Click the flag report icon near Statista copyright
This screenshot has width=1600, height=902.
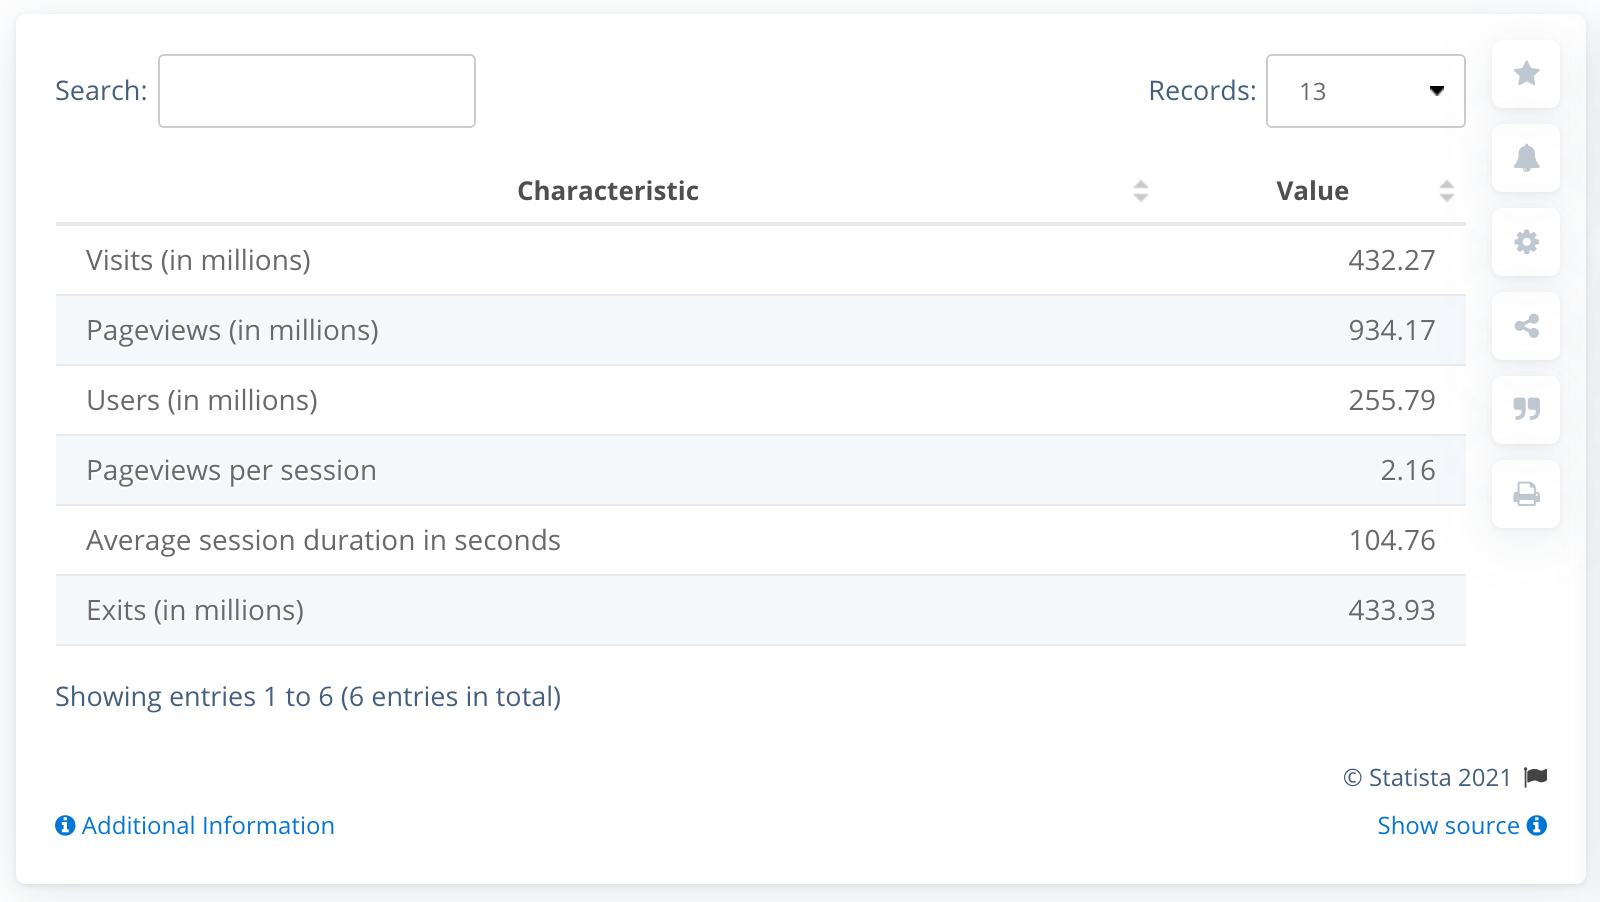(1537, 777)
